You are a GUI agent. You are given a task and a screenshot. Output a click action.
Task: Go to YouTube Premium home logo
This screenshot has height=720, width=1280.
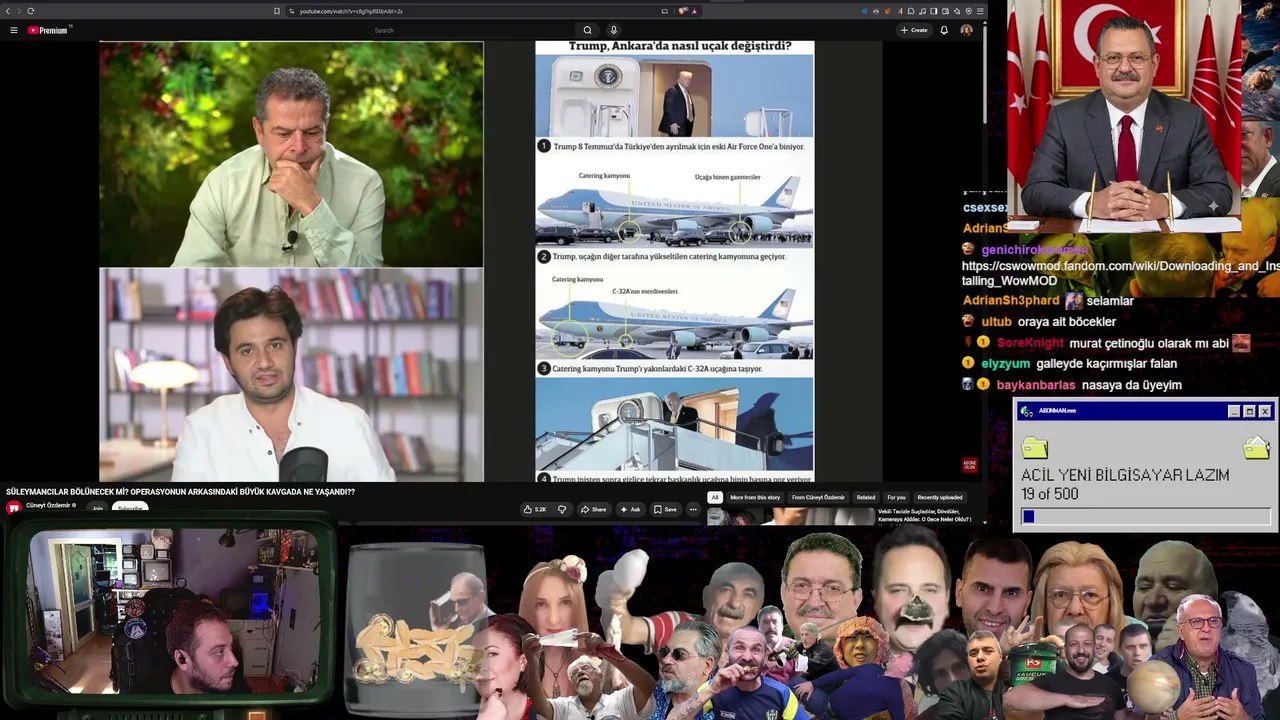point(48,30)
